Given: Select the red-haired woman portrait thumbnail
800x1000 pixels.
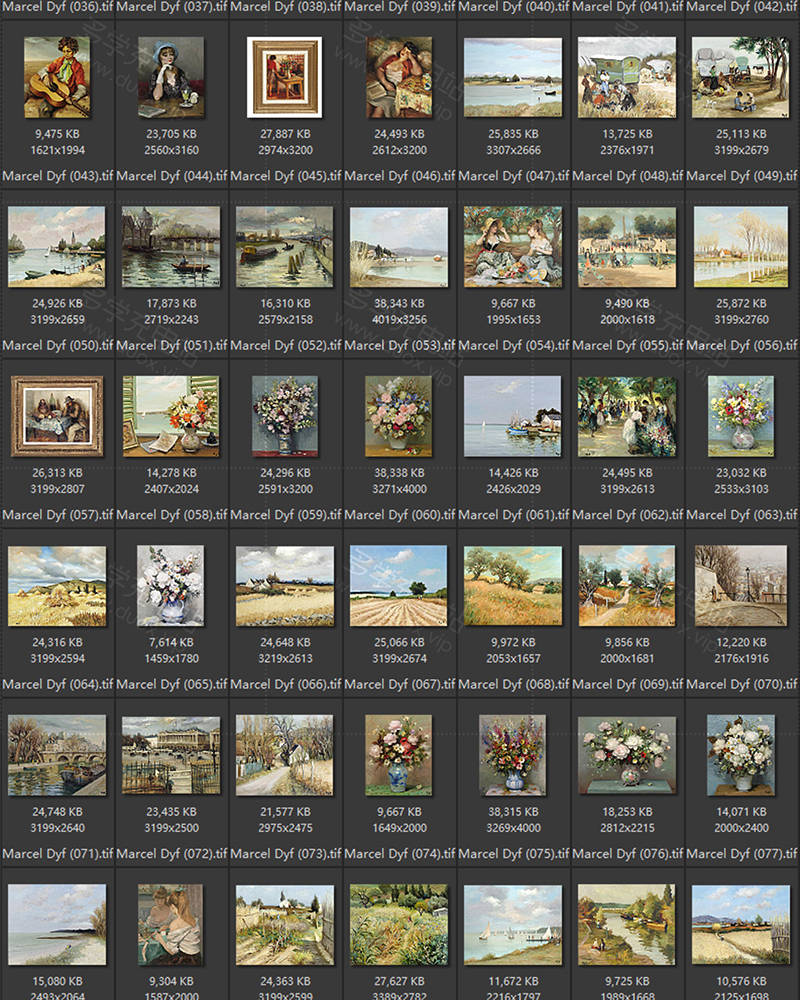Looking at the screenshot, I should point(170,925).
